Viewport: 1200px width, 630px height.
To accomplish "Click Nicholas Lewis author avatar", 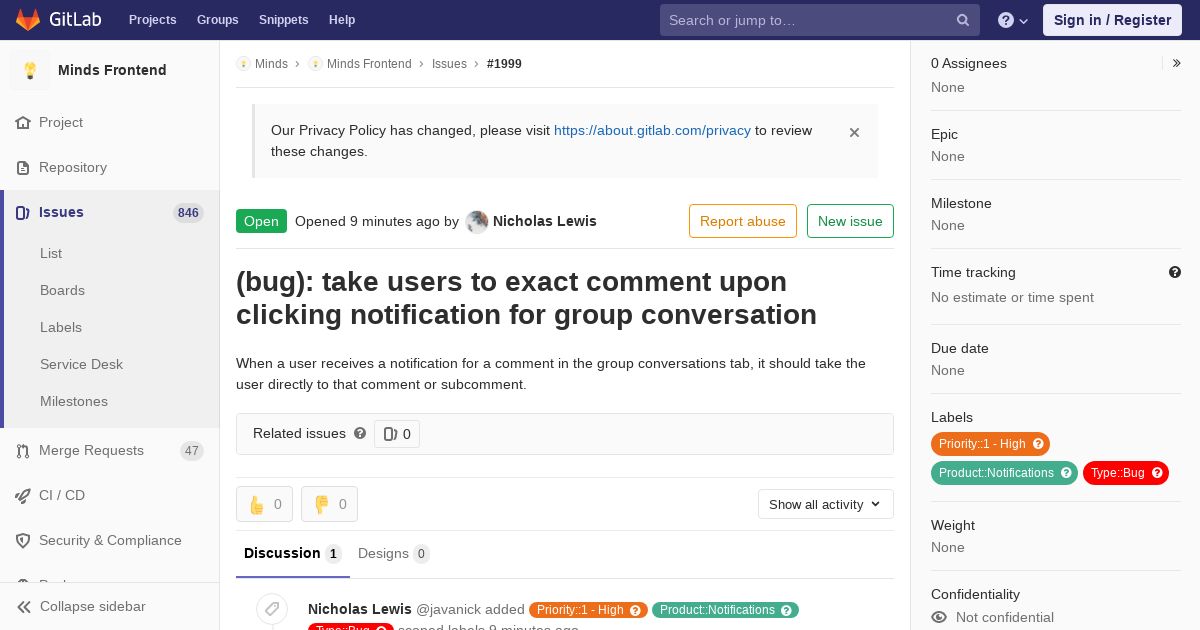I will pos(477,222).
